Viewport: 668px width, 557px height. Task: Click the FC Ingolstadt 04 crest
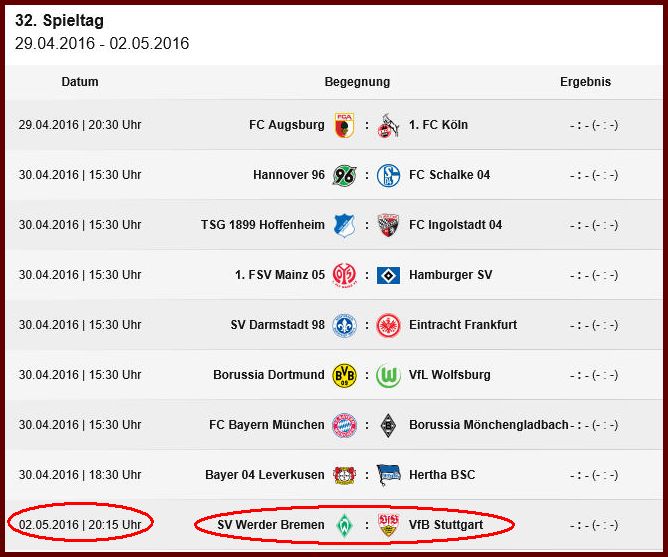pos(388,225)
